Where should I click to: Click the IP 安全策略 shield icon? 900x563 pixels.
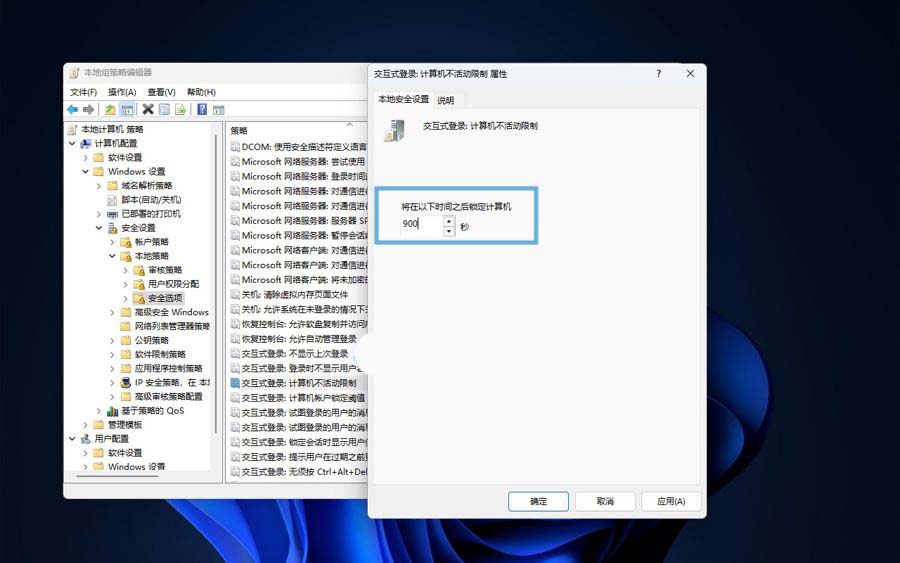126,382
